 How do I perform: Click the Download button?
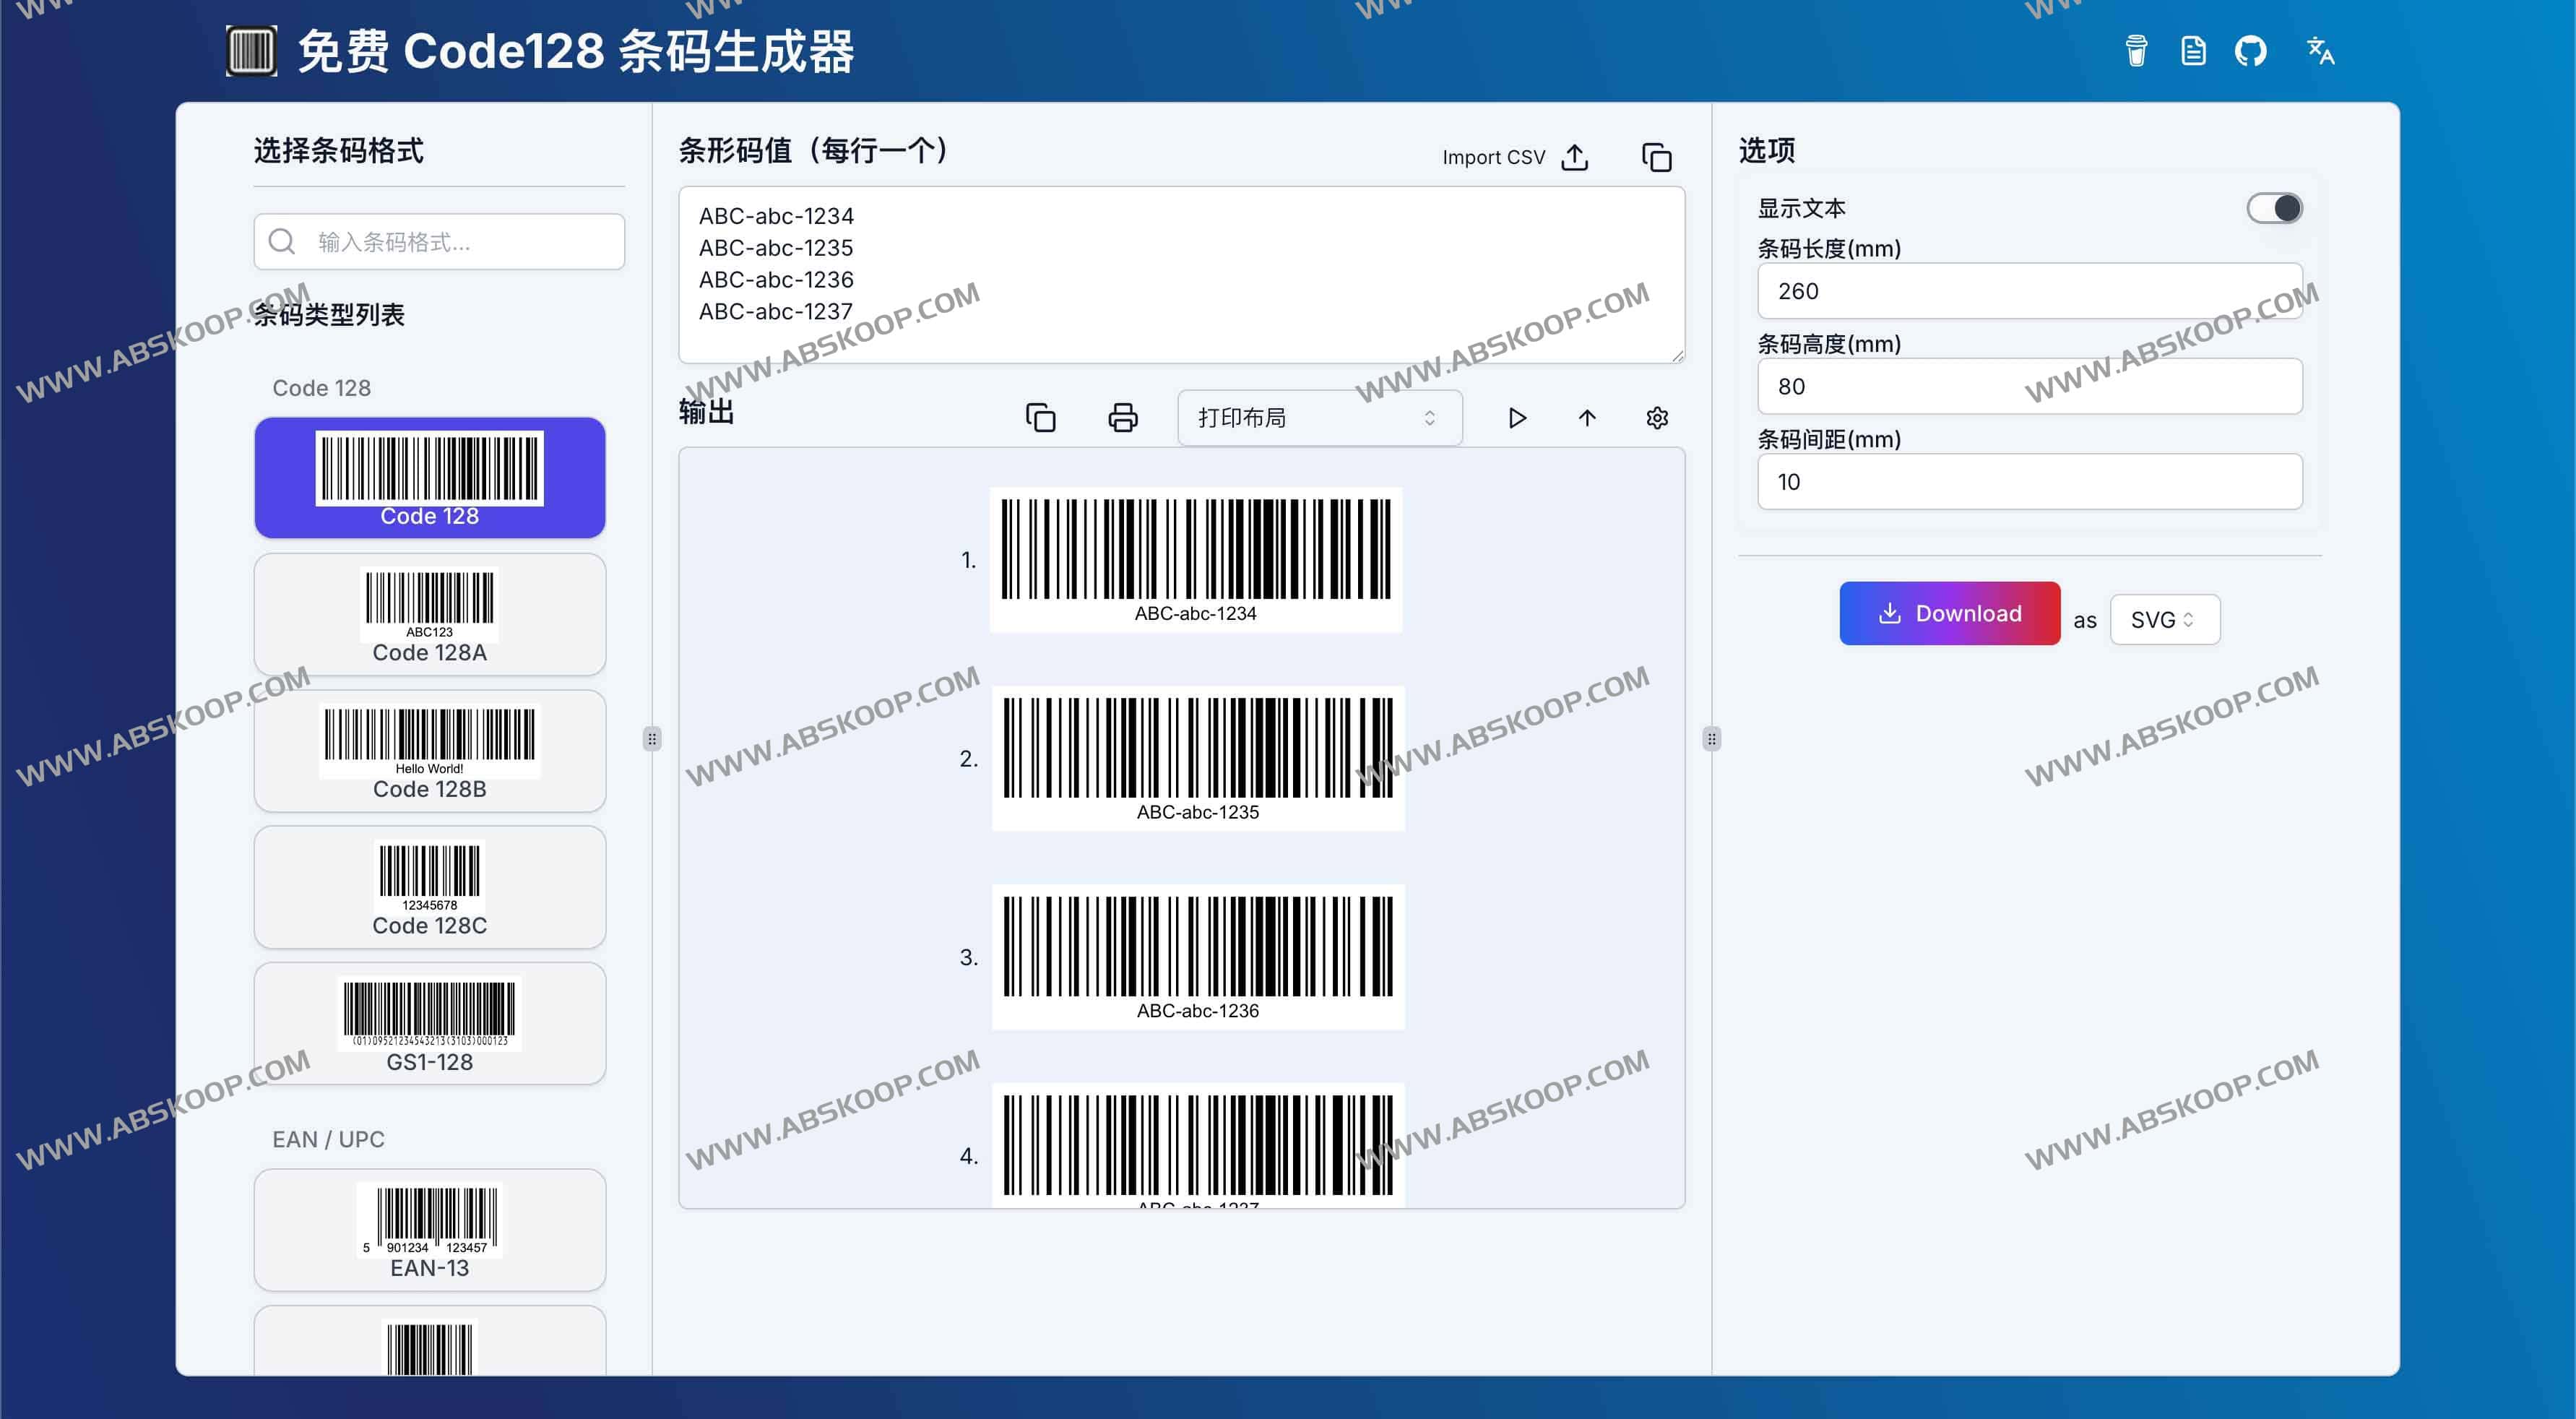point(1948,613)
